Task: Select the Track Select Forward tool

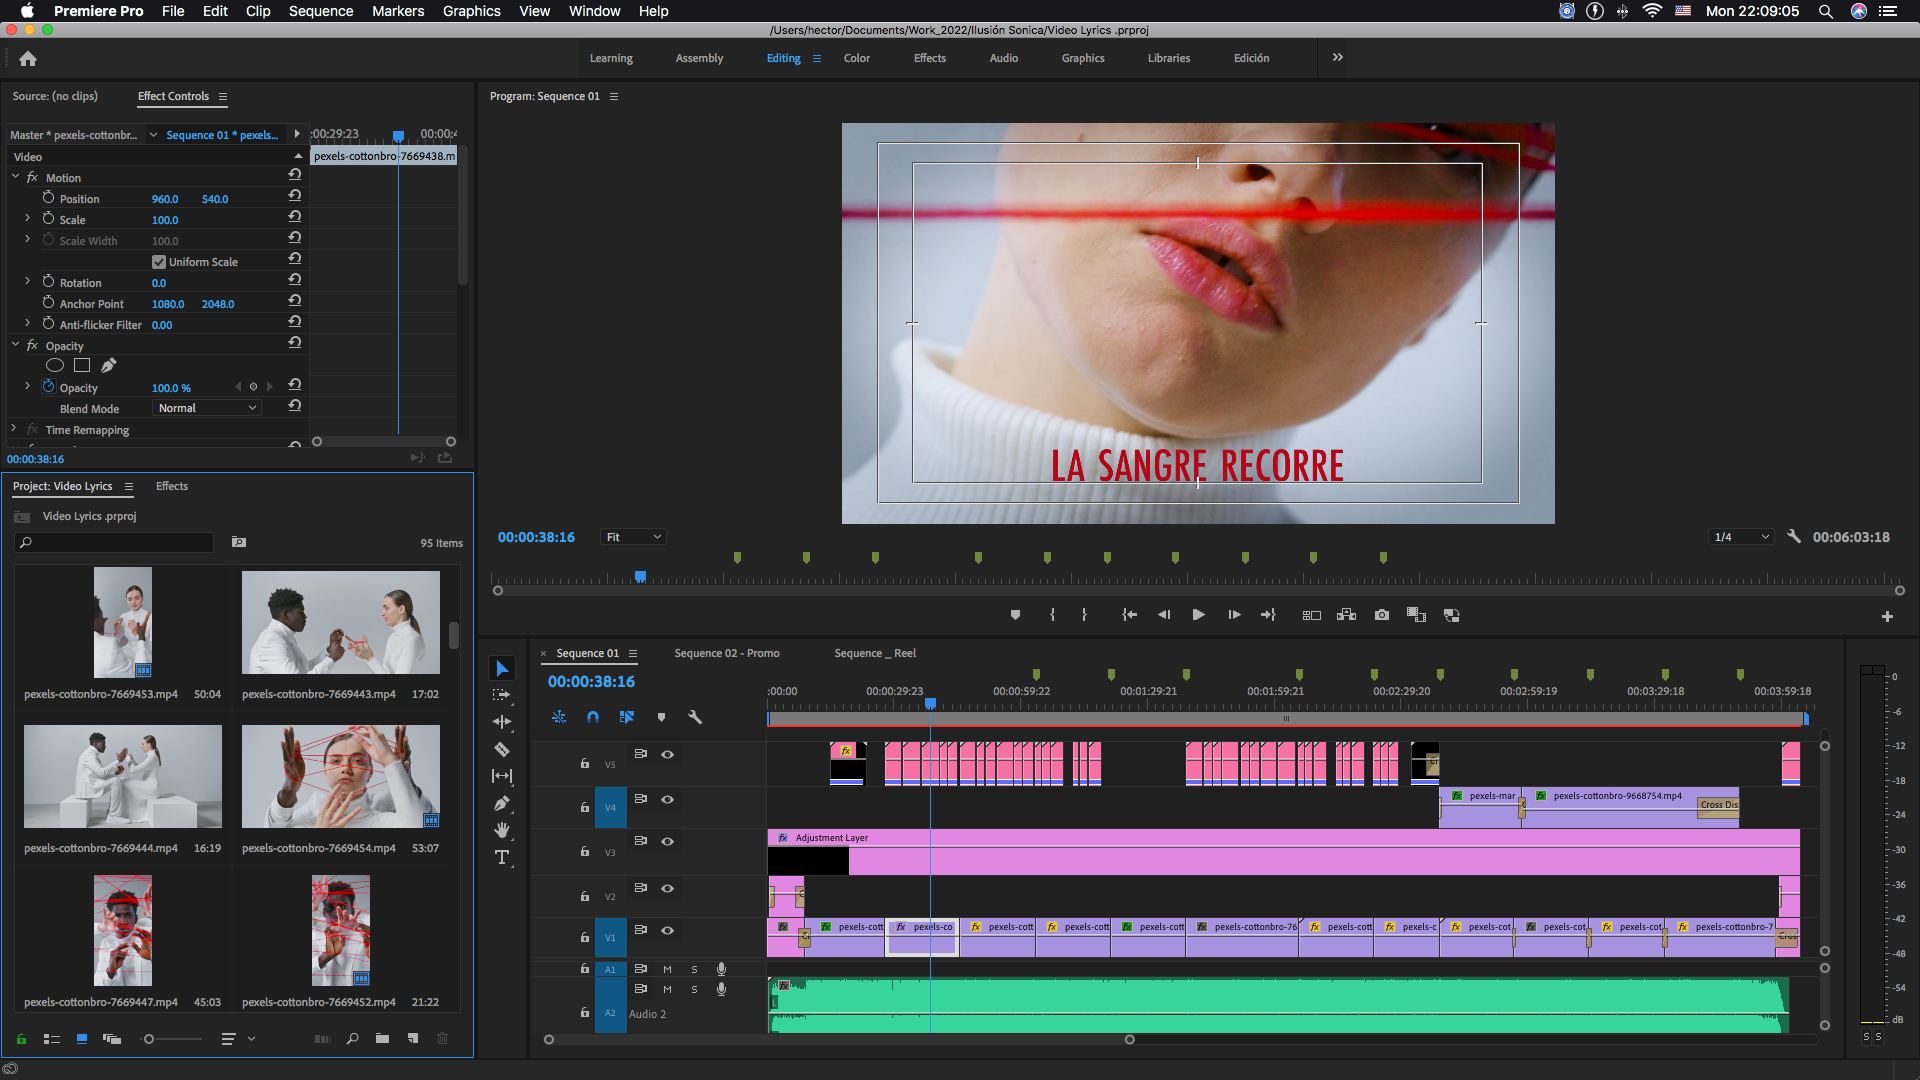Action: click(502, 695)
